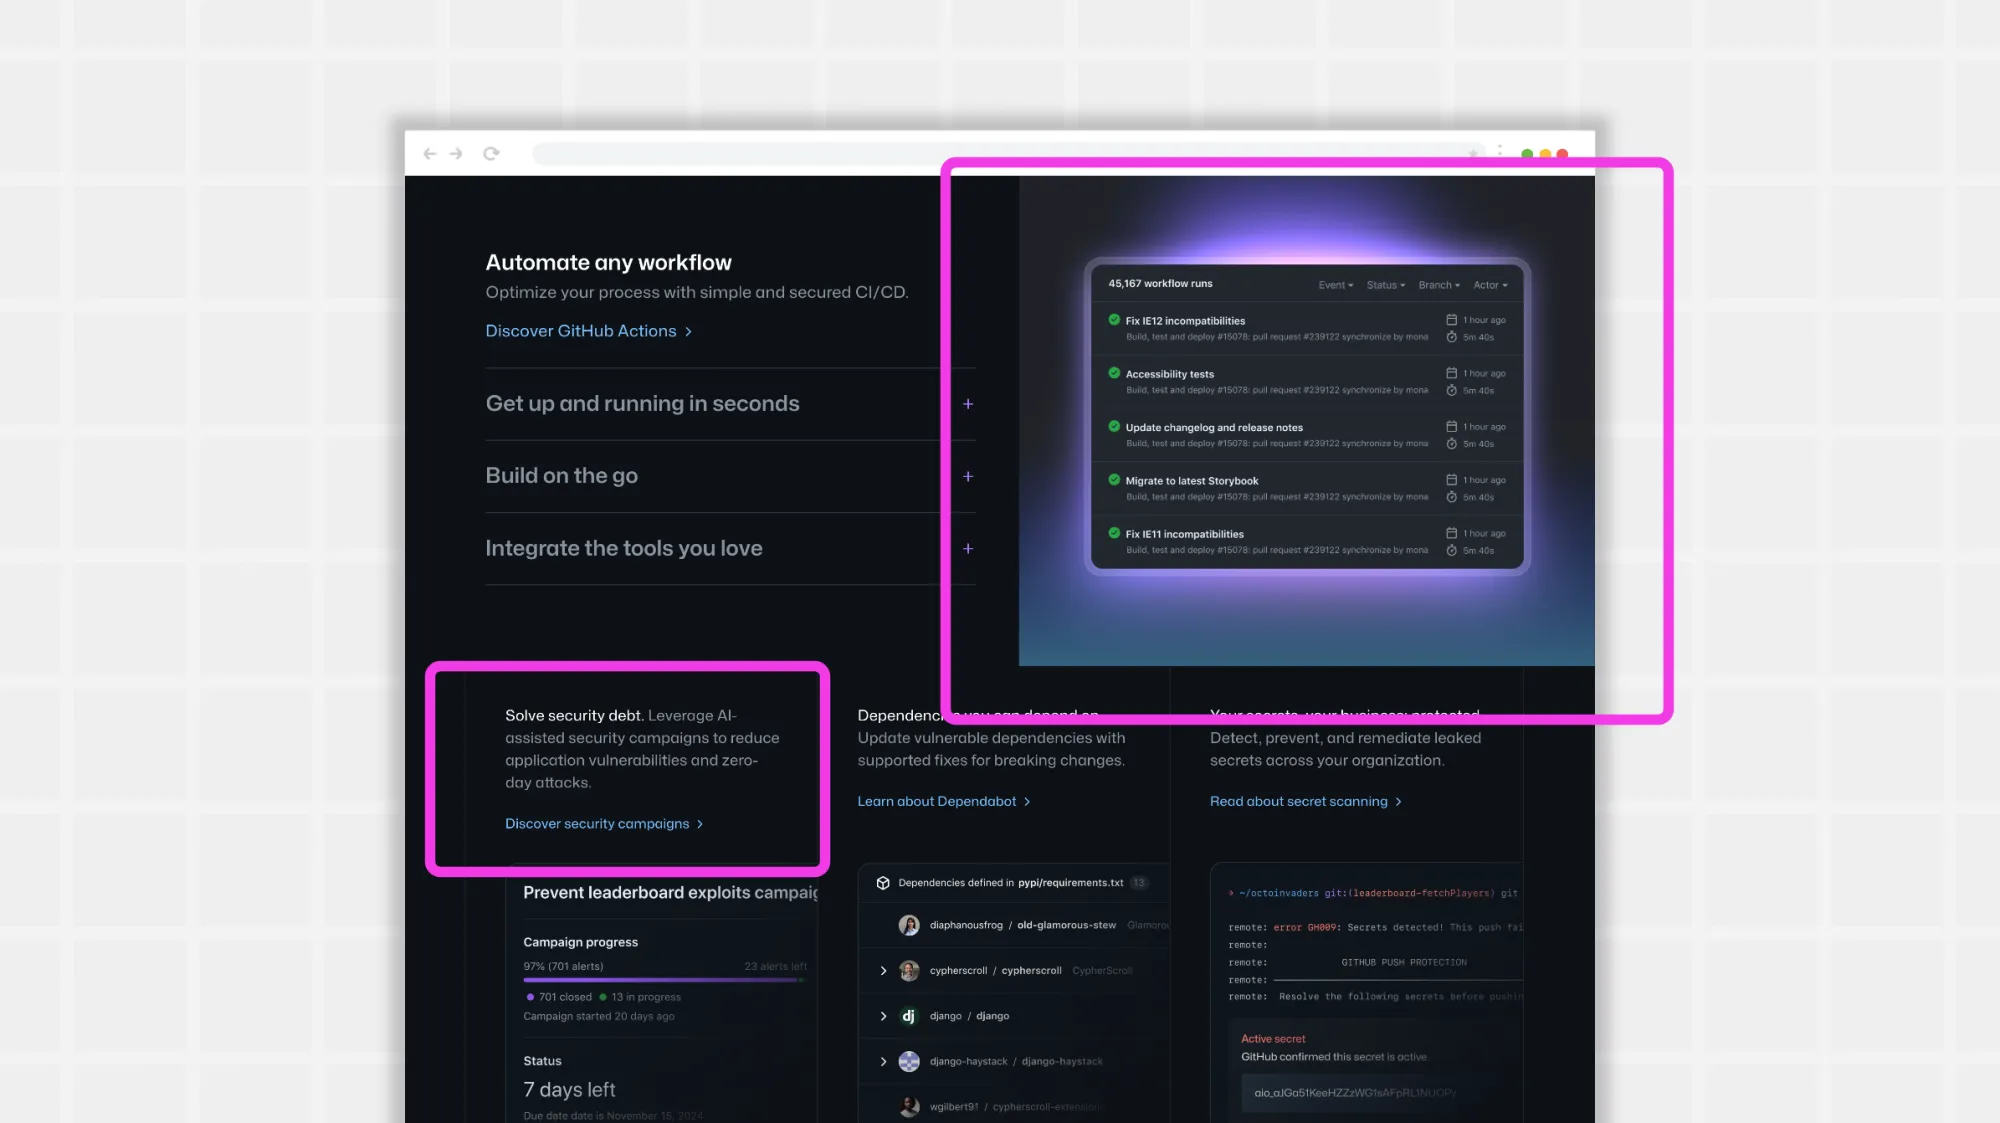This screenshot has height=1123, width=2000.
Task: Open Discover GitHub Actions link
Action: pyautogui.click(x=588, y=331)
